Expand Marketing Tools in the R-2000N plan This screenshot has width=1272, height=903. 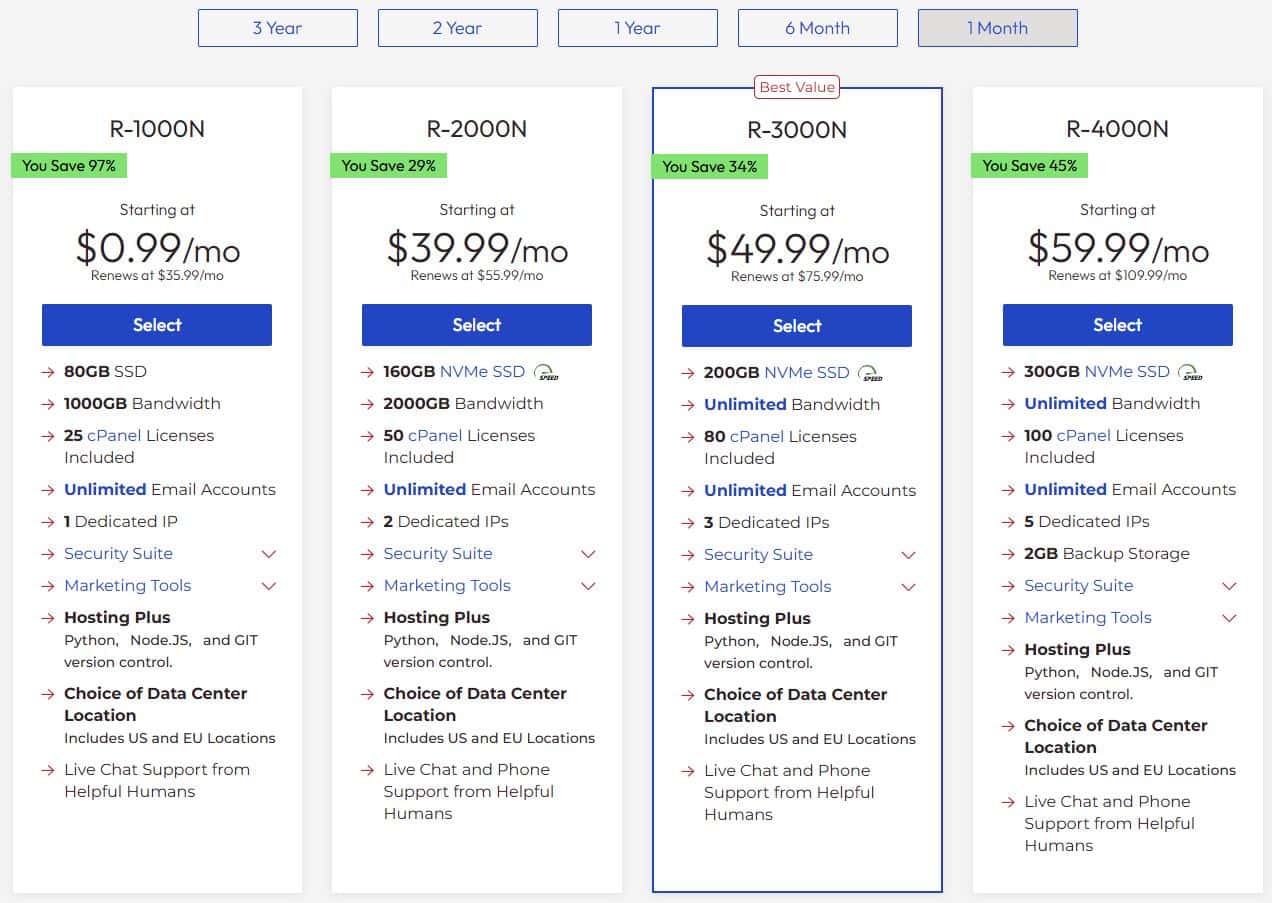pos(588,586)
